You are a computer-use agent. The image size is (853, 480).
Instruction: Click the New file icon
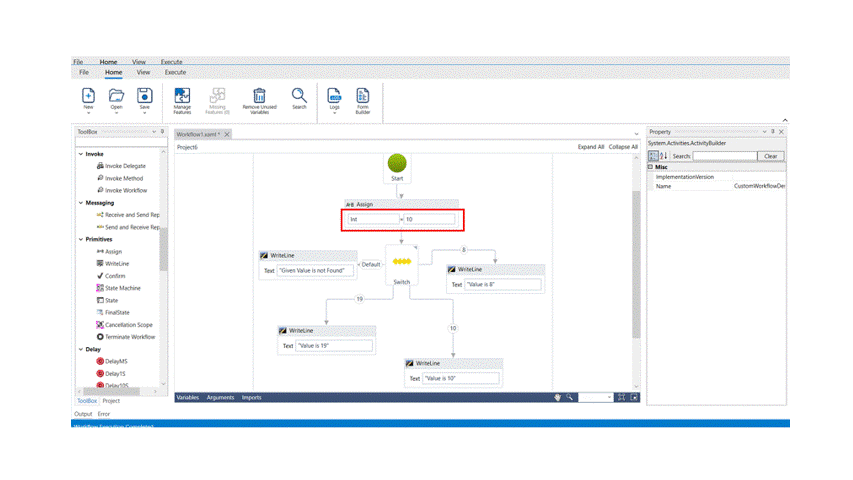pos(88,95)
